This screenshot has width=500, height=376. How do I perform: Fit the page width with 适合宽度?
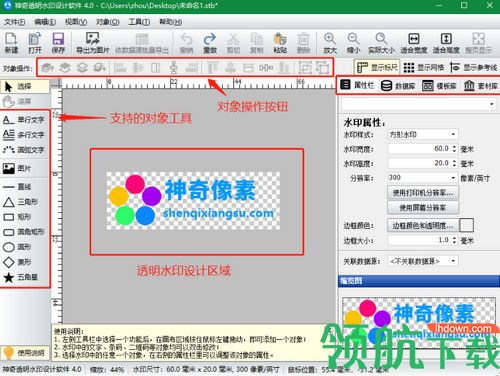(x=413, y=43)
